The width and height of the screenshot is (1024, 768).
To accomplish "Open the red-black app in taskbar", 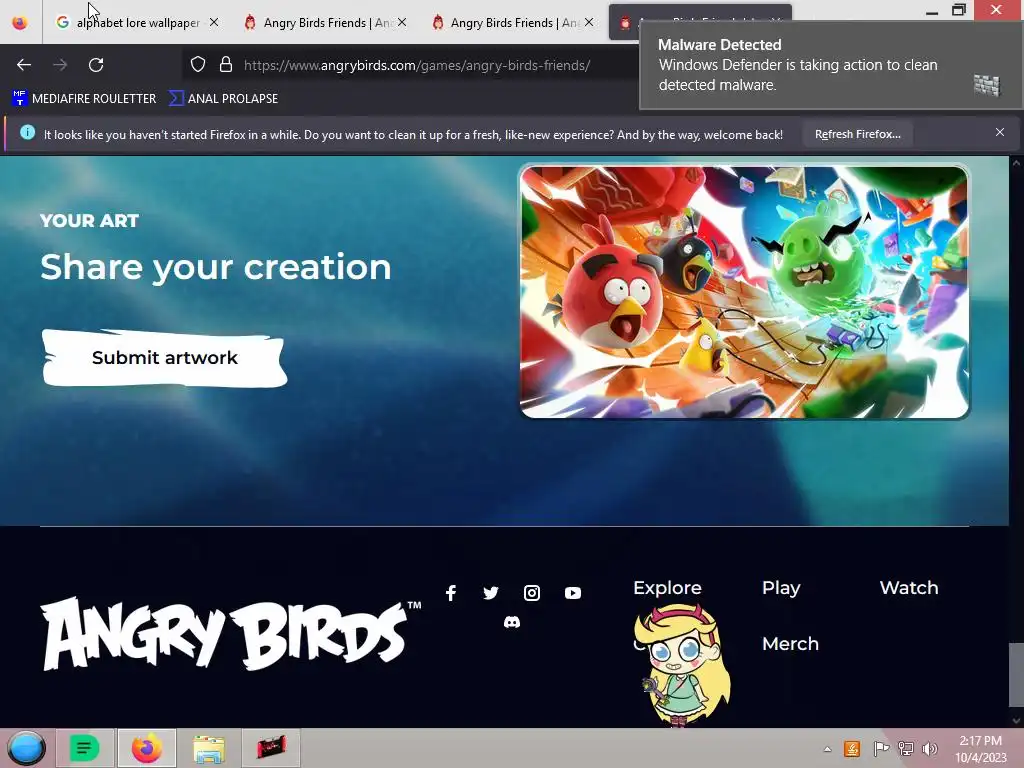I will 271,748.
